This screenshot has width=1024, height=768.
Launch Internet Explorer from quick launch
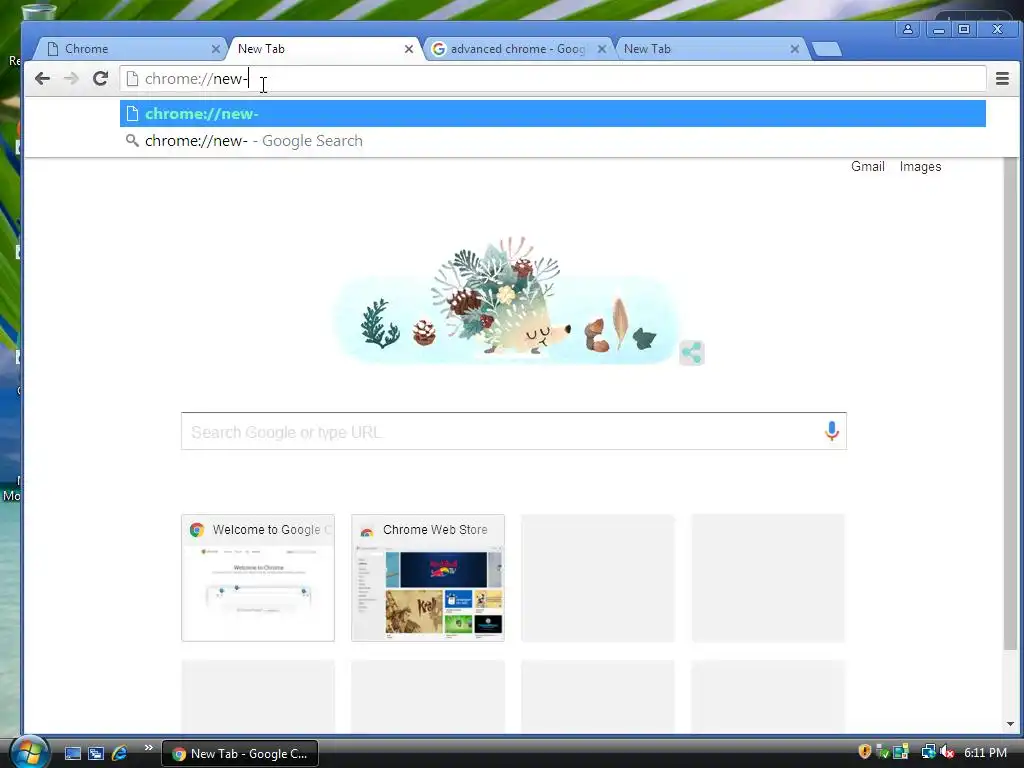tap(119, 754)
